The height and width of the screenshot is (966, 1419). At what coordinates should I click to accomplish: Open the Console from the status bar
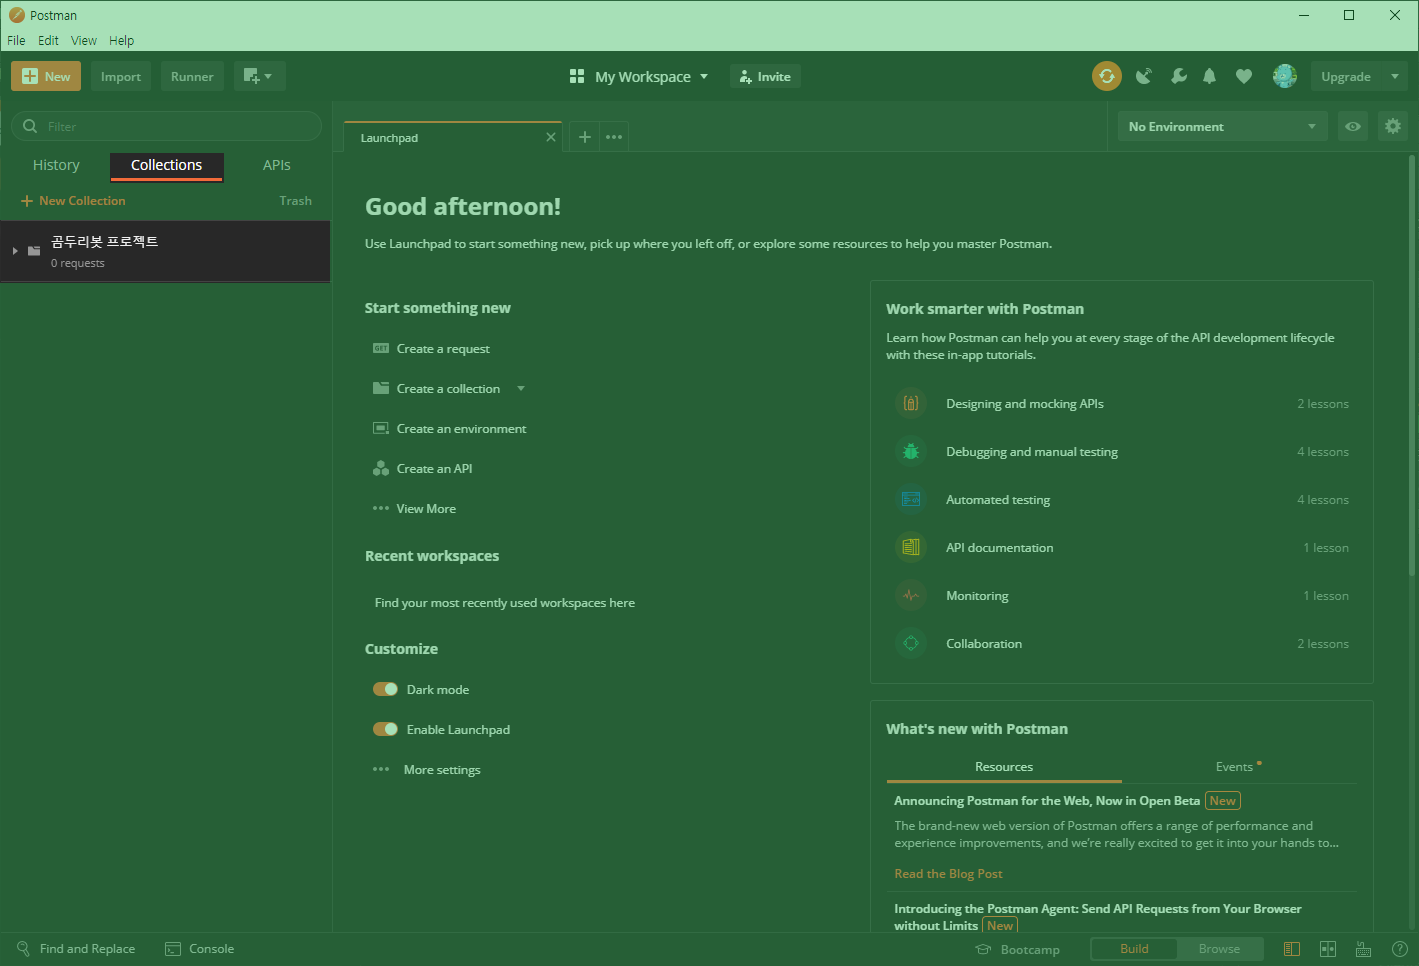tap(200, 949)
